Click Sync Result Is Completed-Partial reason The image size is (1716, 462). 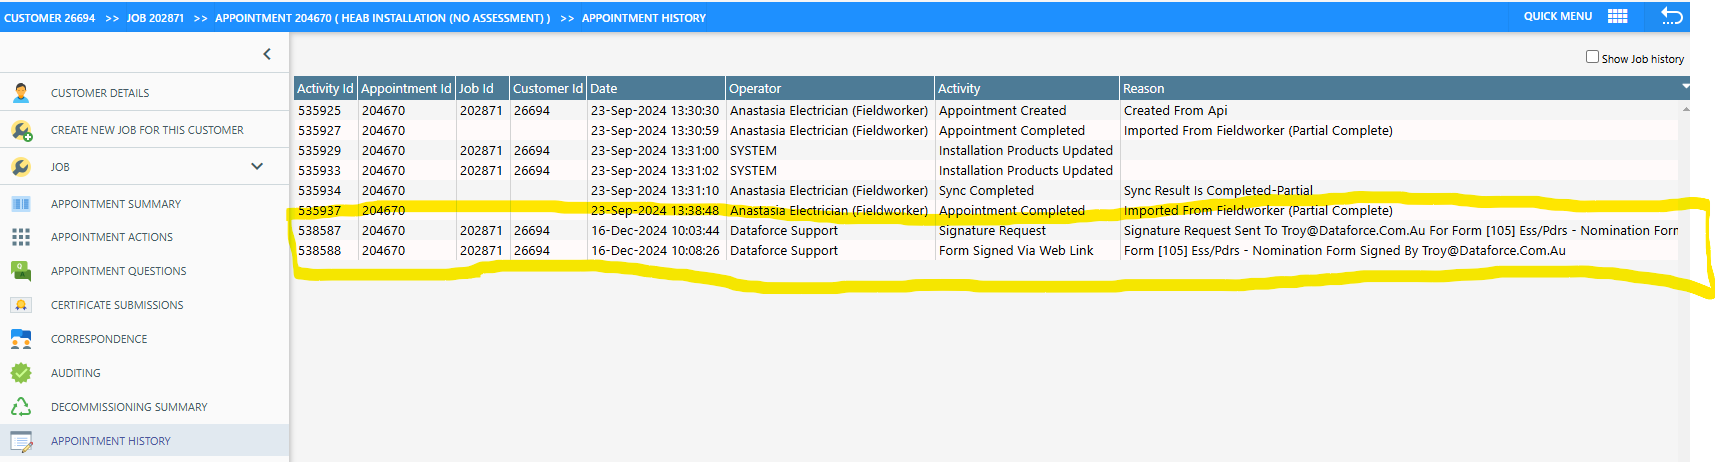coord(1218,191)
